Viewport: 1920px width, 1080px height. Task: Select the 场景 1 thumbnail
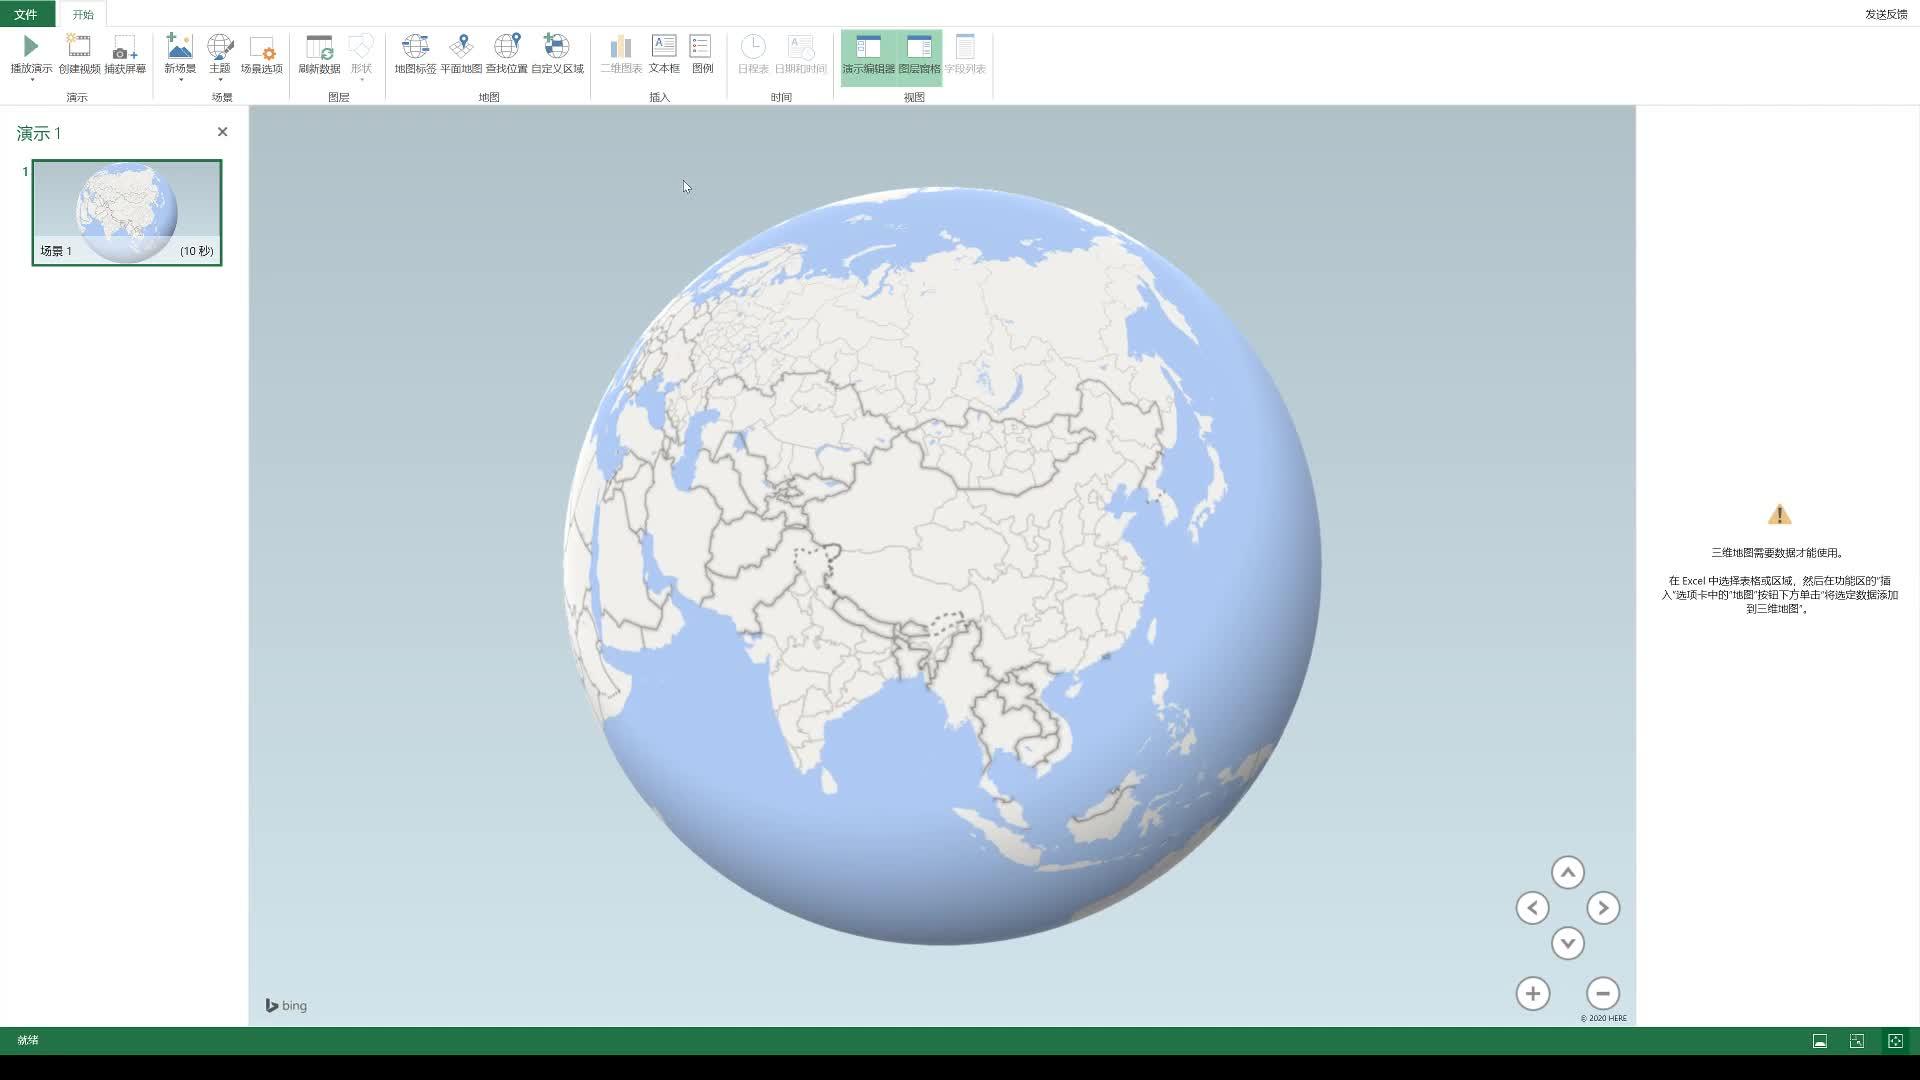tap(127, 212)
